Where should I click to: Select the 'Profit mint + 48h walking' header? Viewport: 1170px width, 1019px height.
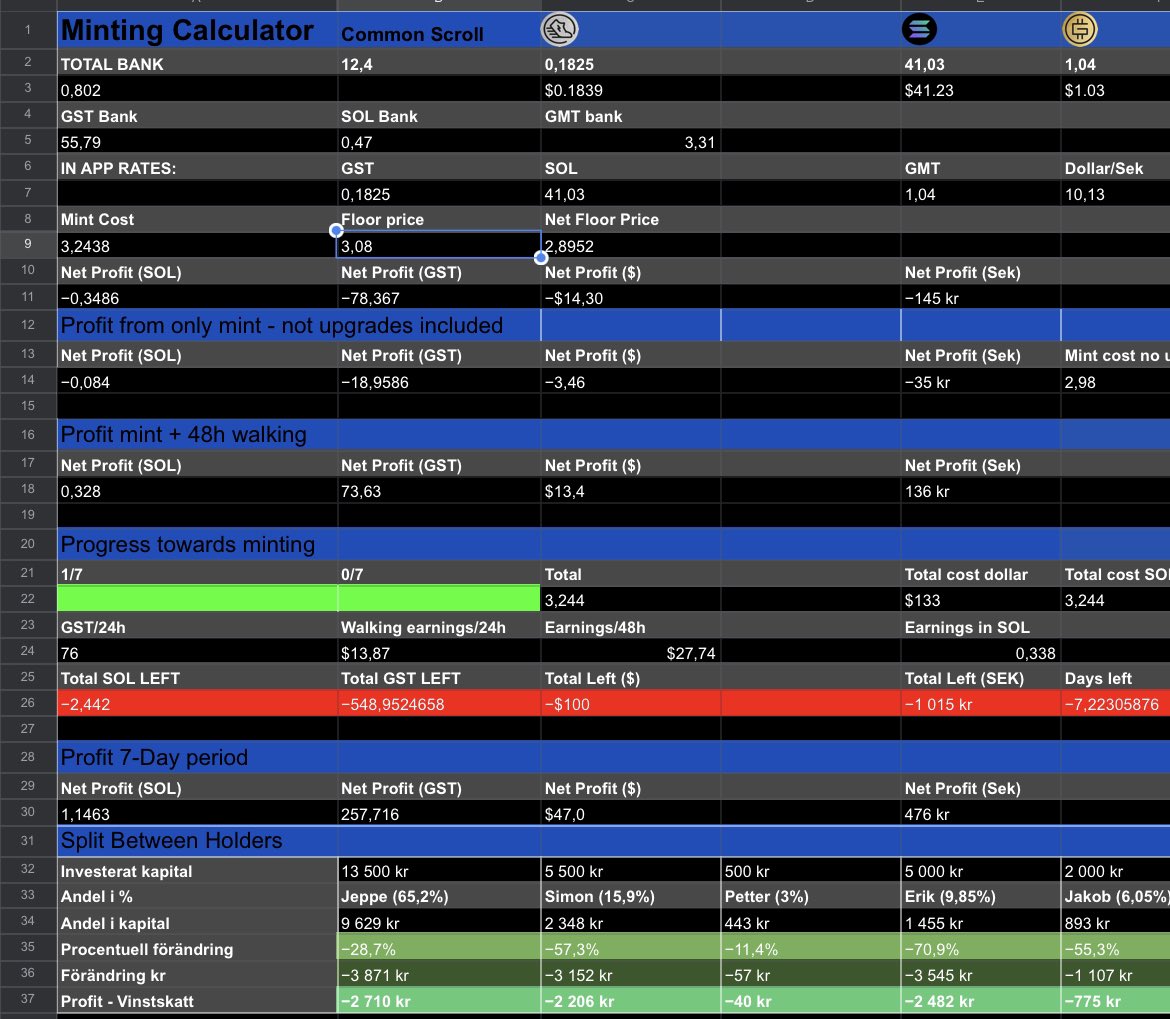tap(198, 434)
